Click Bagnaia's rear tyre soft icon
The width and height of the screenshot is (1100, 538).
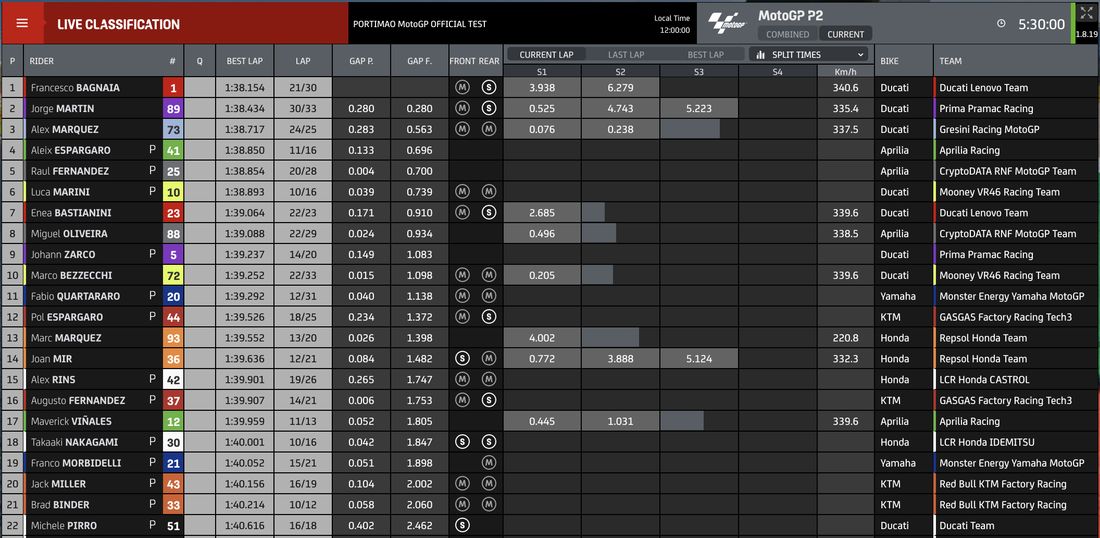pyautogui.click(x=489, y=88)
